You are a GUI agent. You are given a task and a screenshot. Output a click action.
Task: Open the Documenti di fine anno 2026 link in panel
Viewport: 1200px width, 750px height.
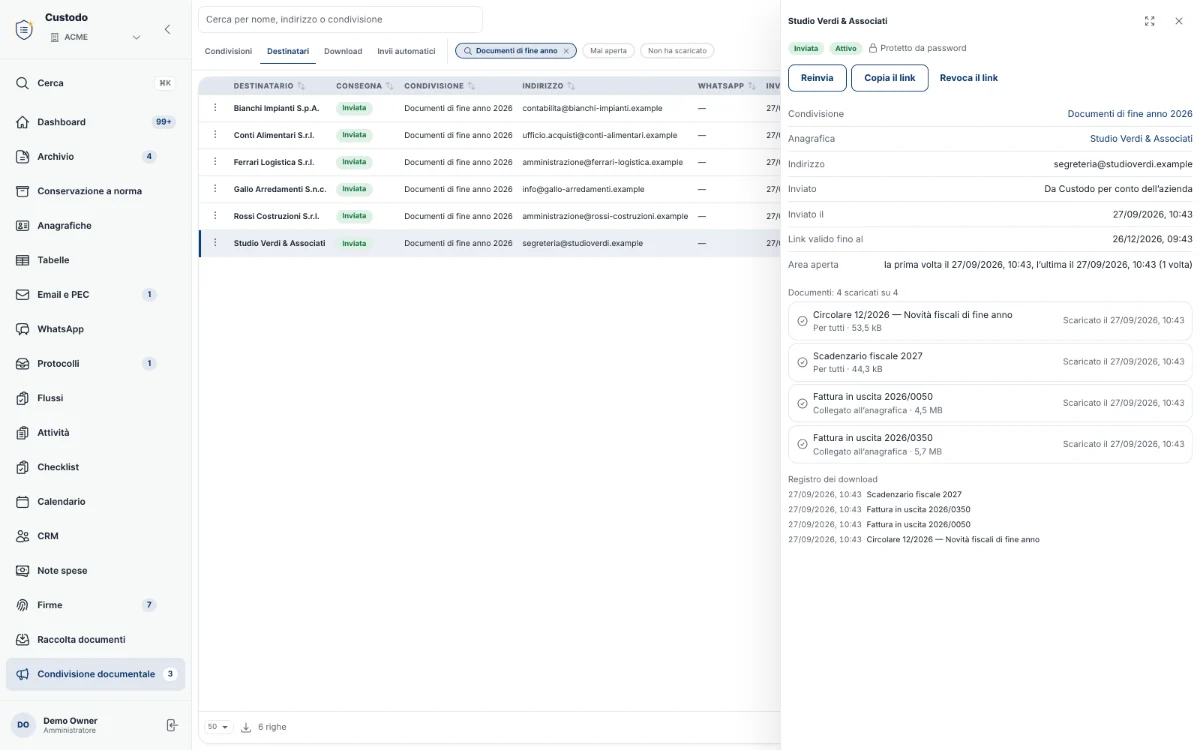point(1130,114)
